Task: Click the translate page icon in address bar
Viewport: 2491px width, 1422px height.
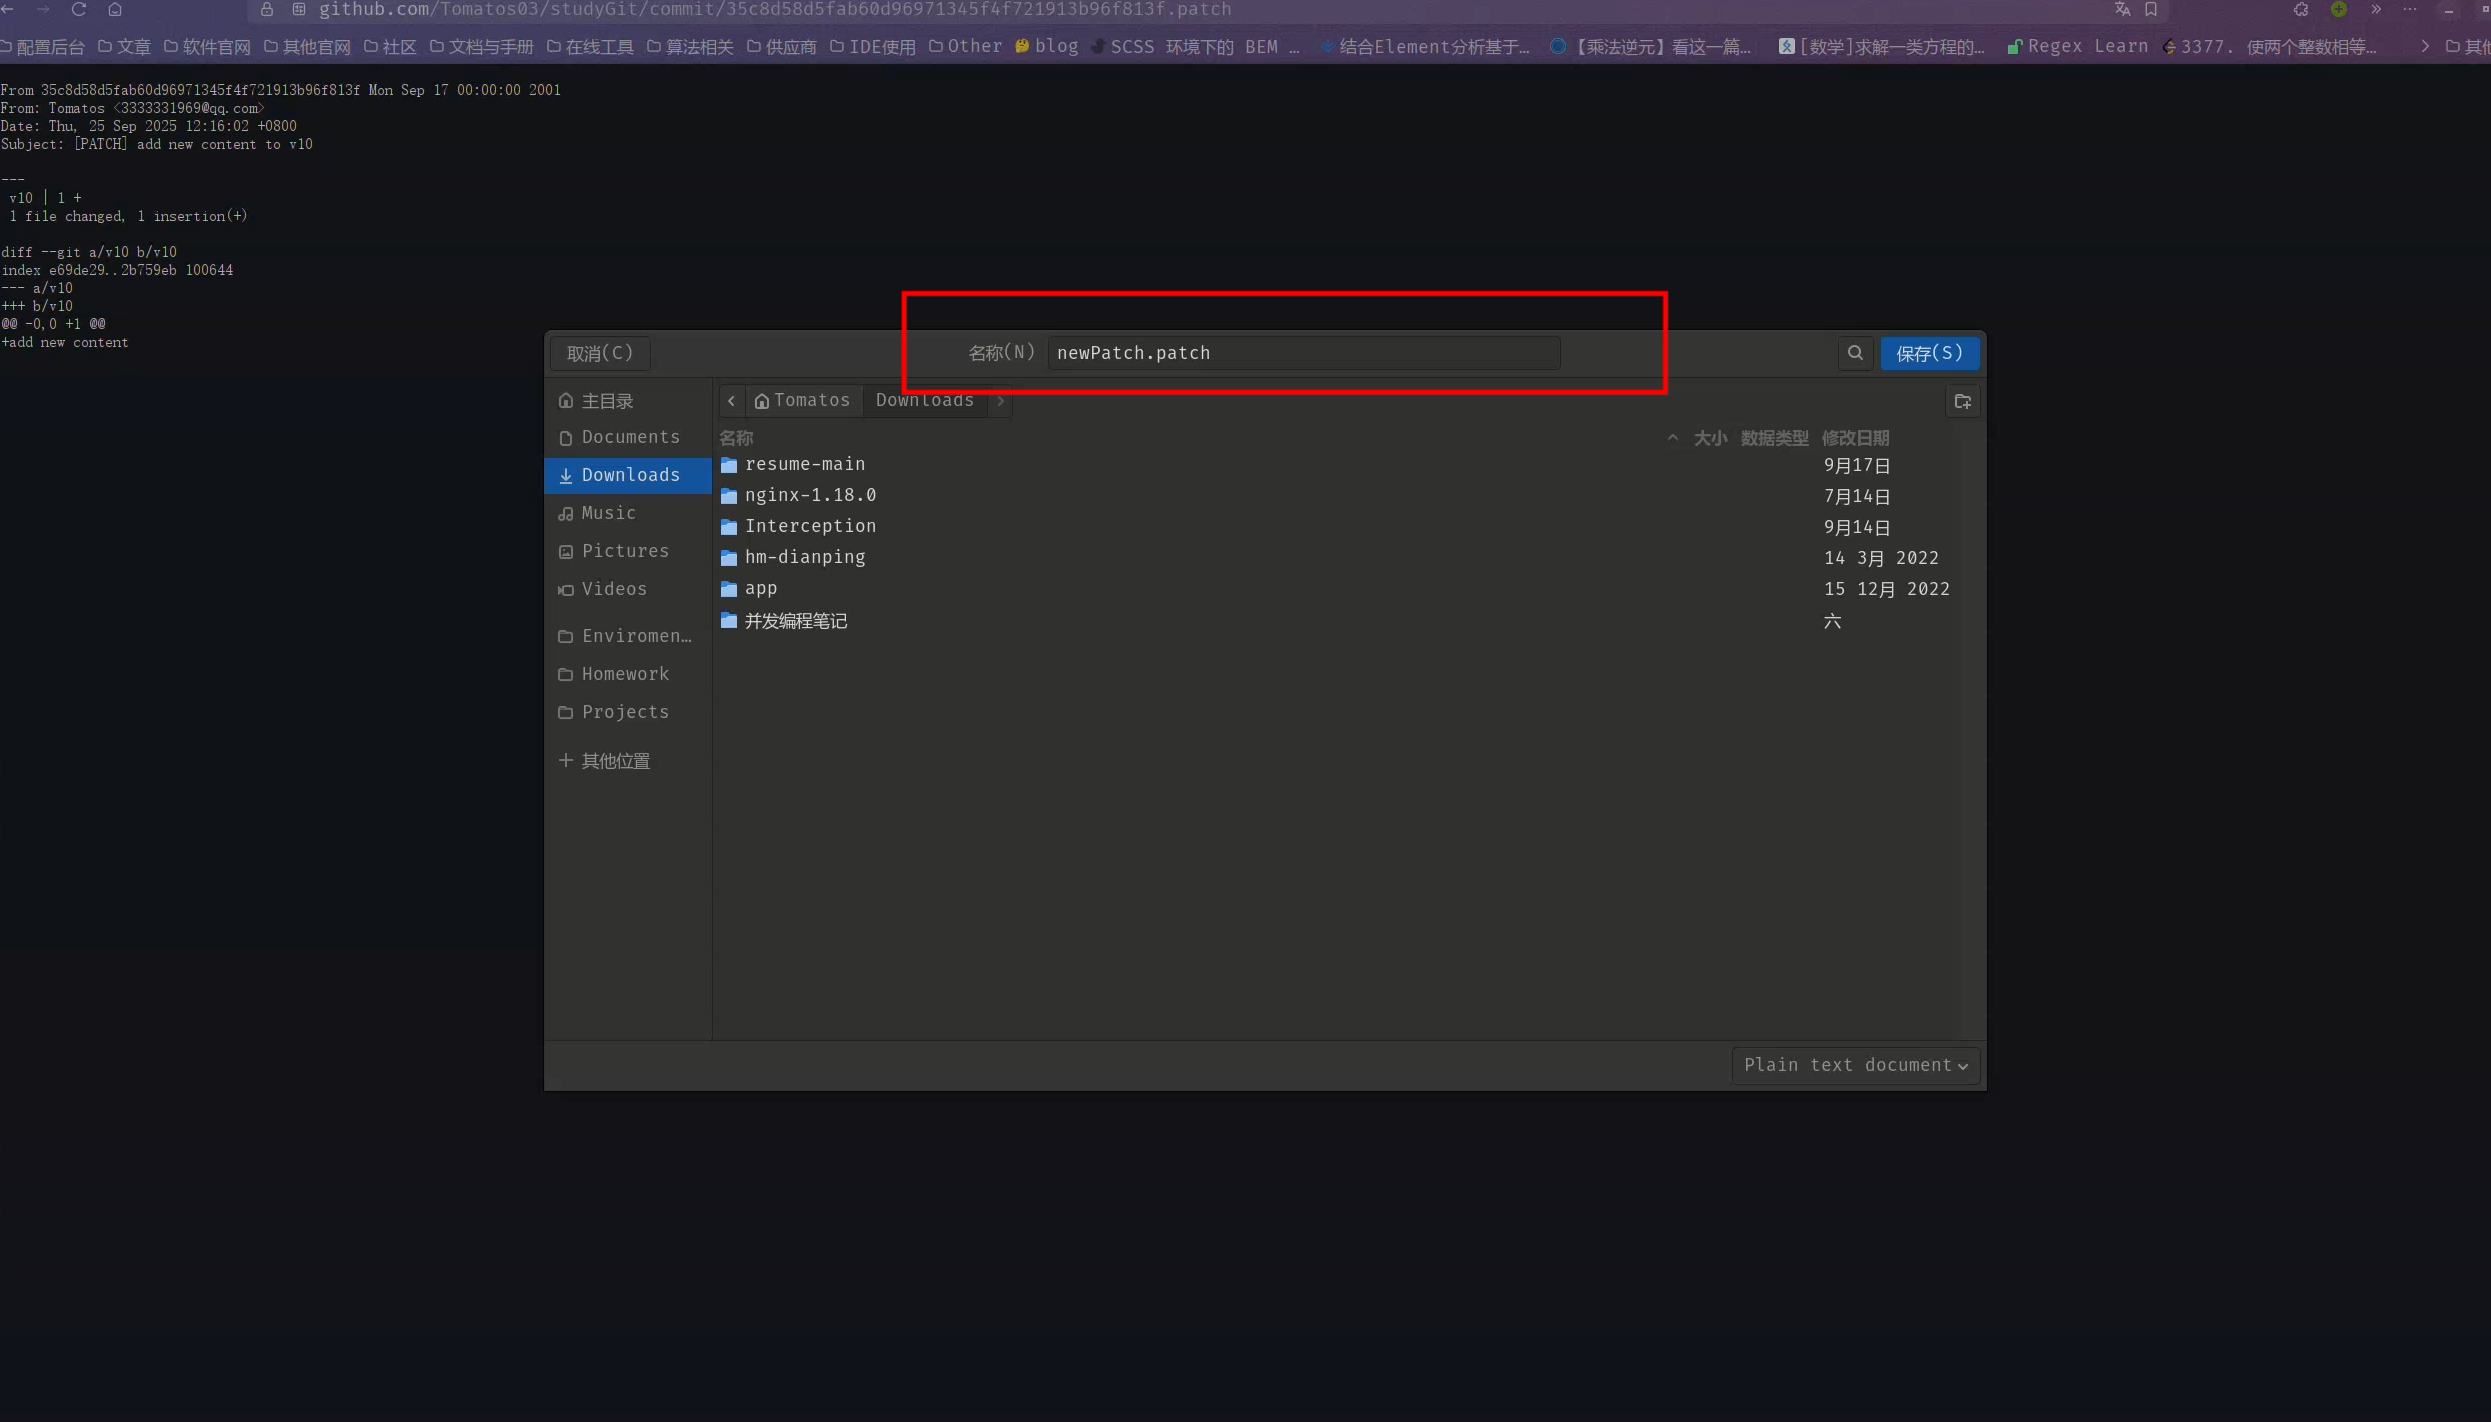Action: (x=2122, y=9)
